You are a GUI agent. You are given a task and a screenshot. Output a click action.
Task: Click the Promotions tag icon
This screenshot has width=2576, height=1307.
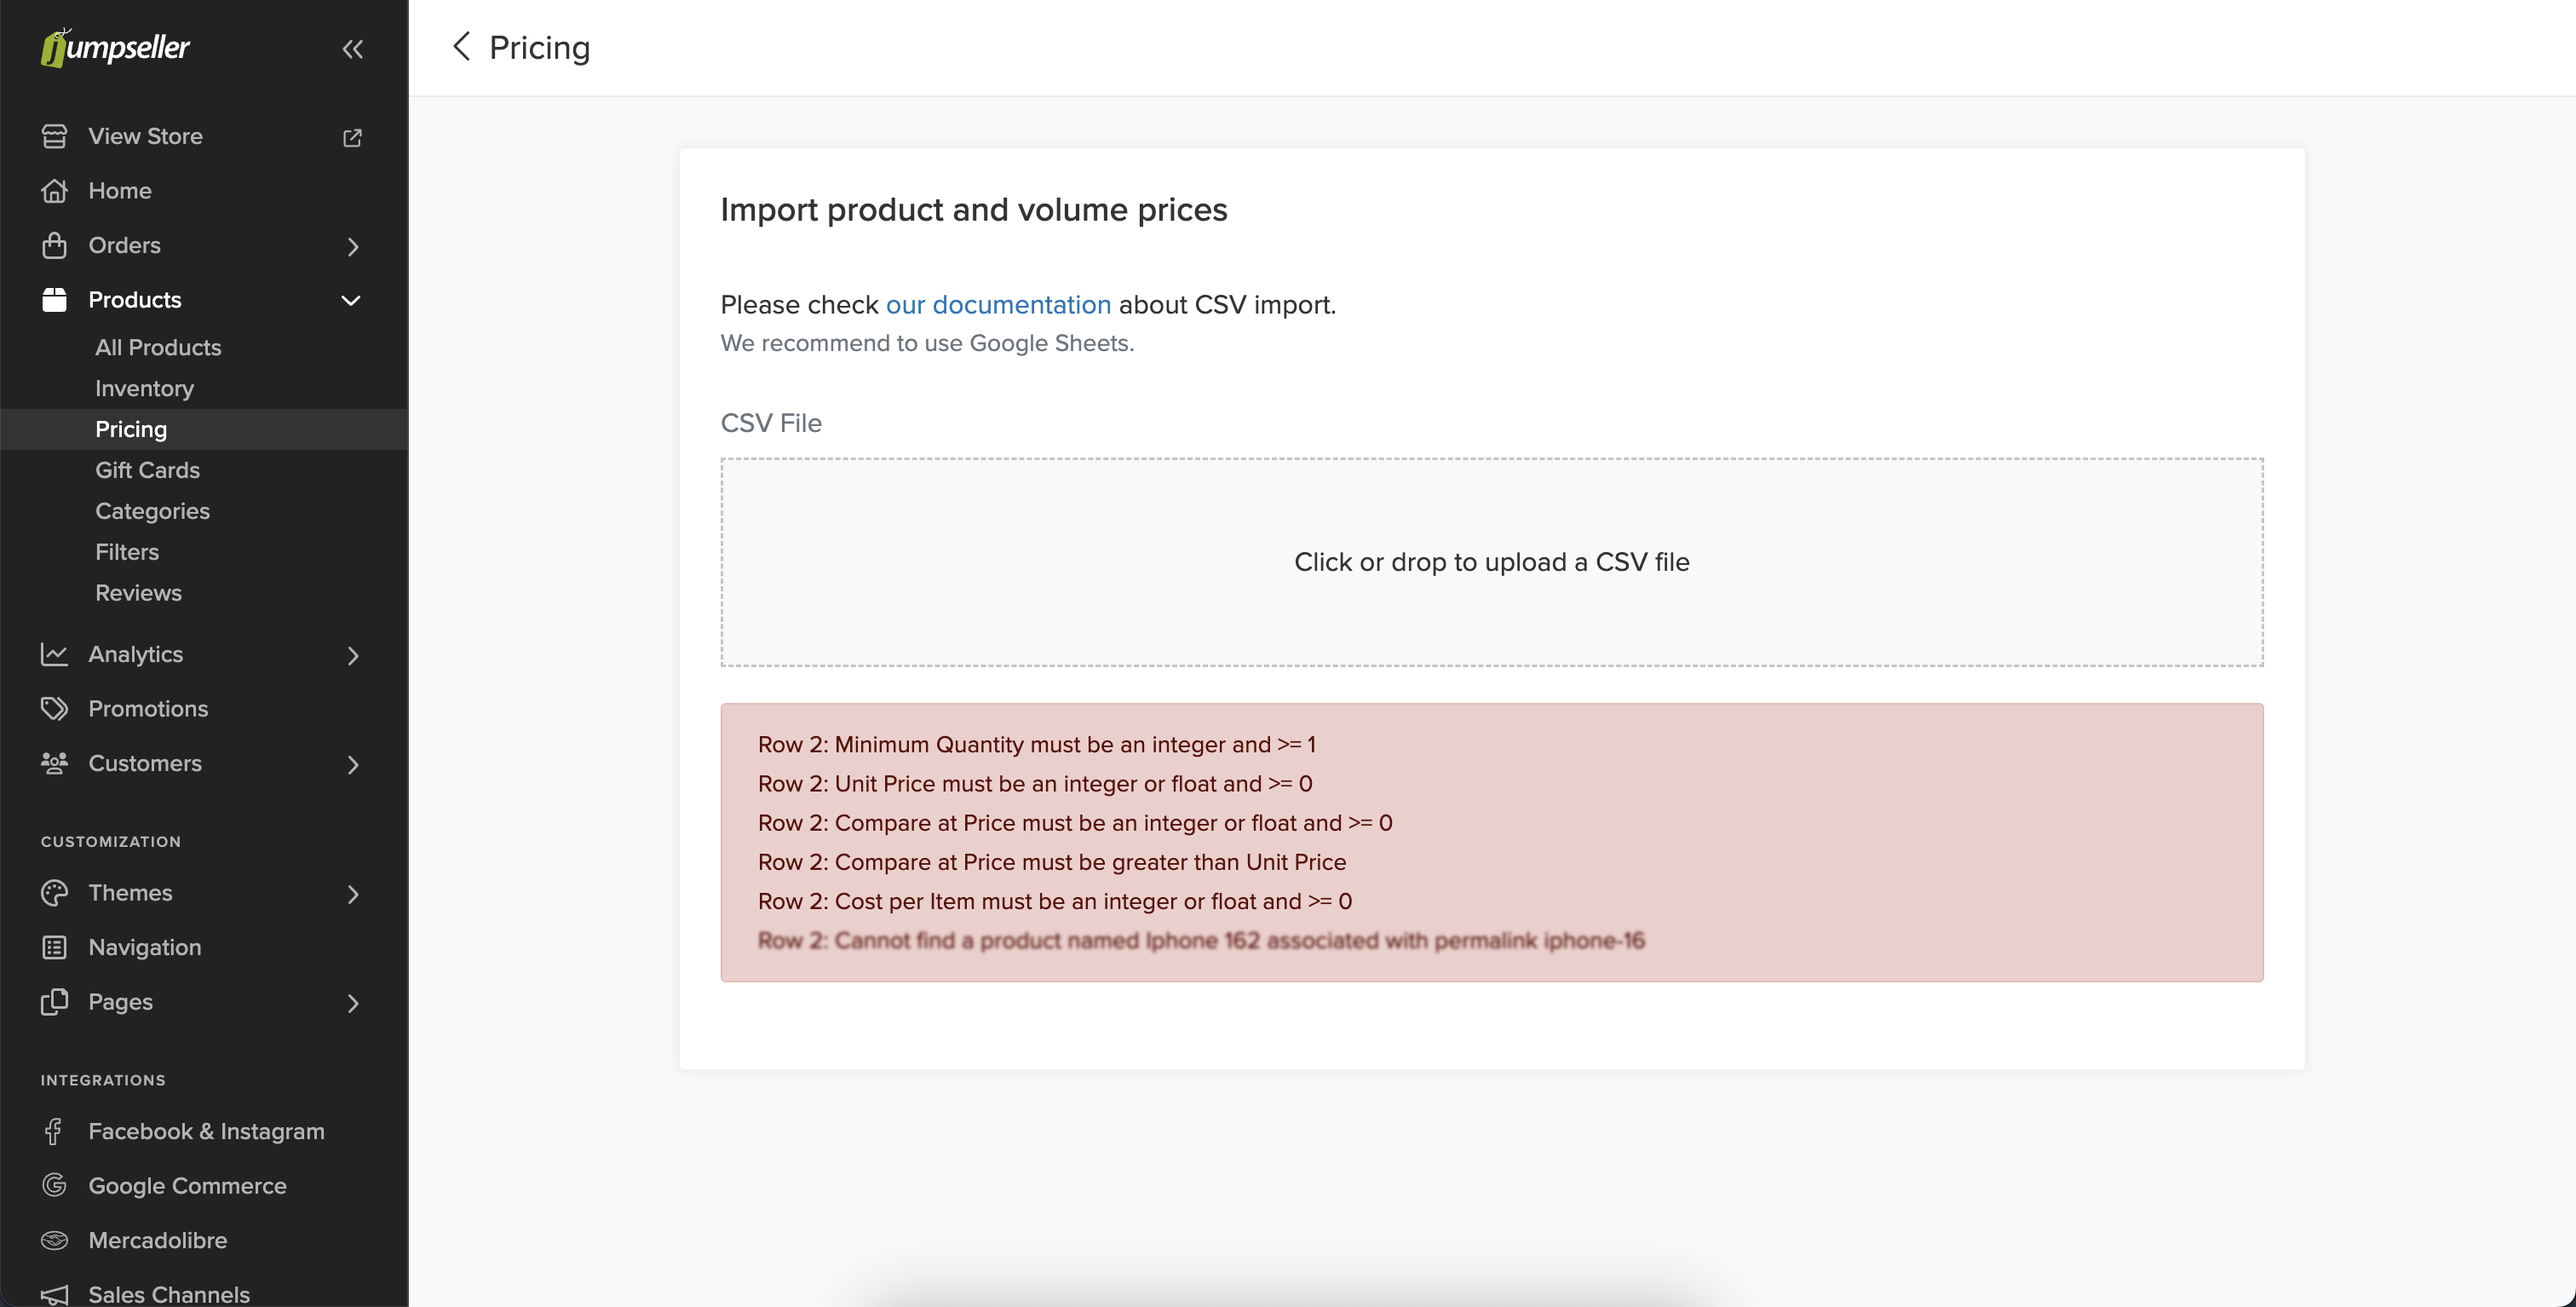click(54, 708)
